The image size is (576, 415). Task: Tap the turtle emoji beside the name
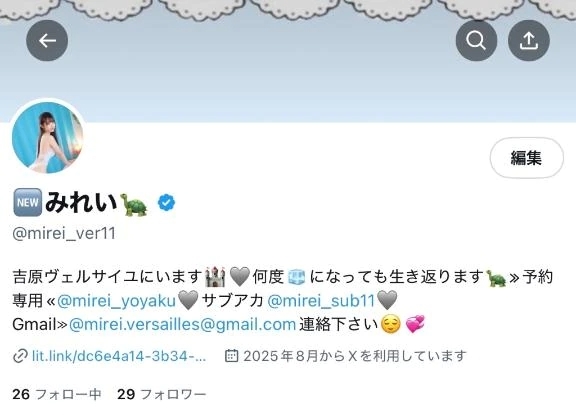coord(134,204)
